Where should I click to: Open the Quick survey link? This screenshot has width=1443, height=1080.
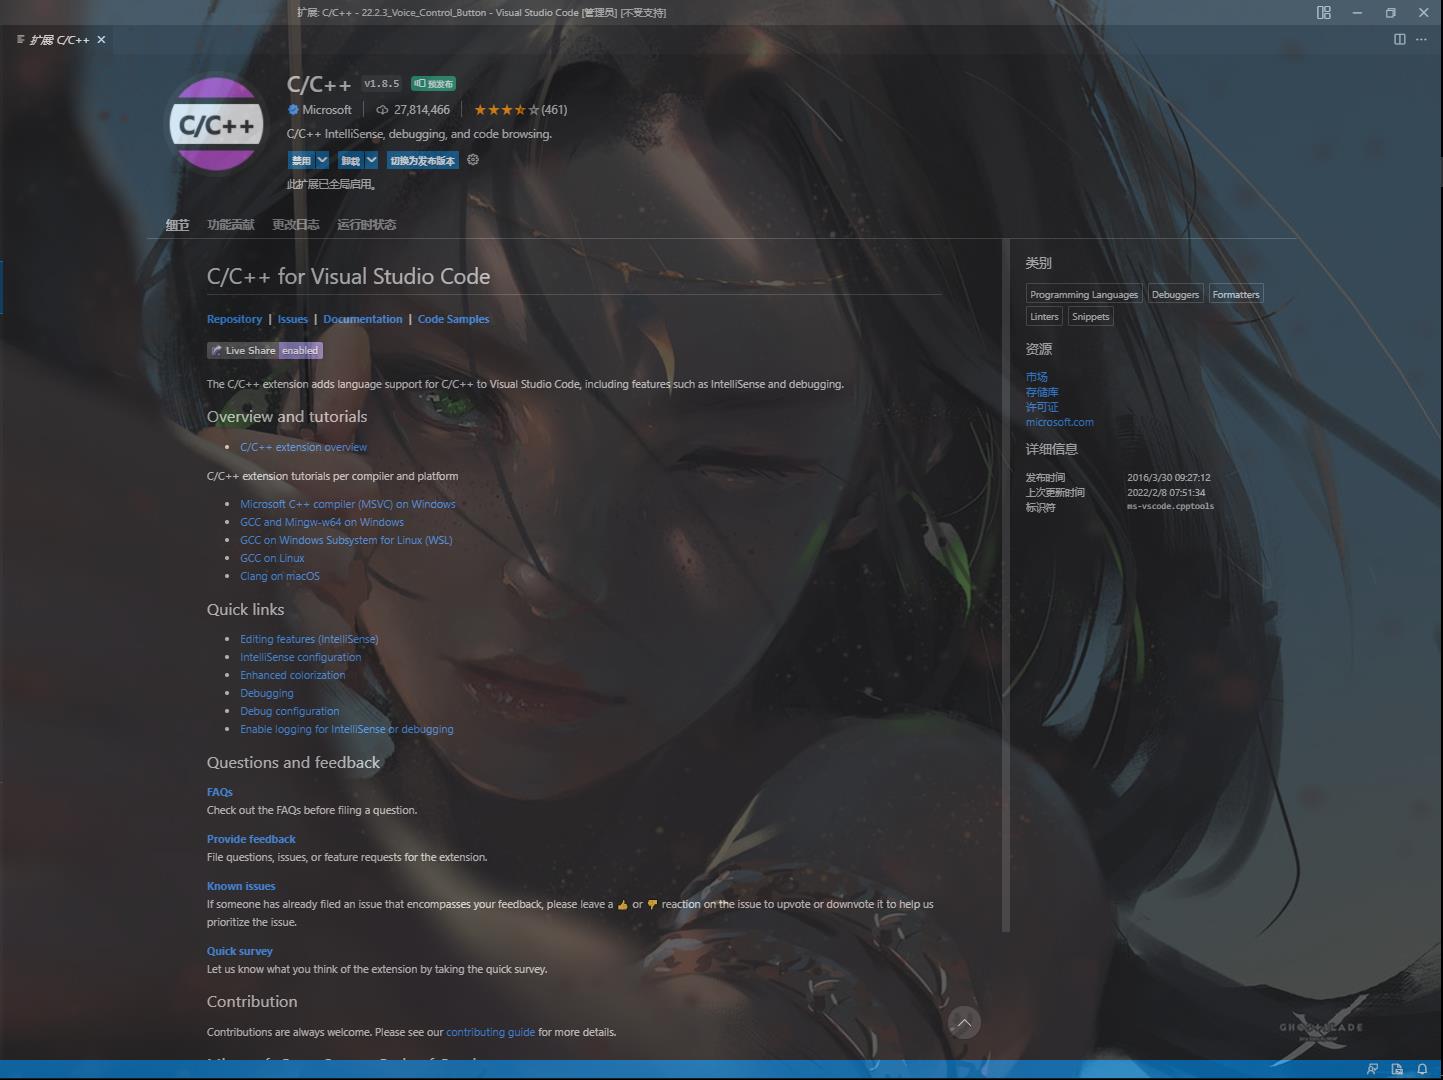pos(240,951)
